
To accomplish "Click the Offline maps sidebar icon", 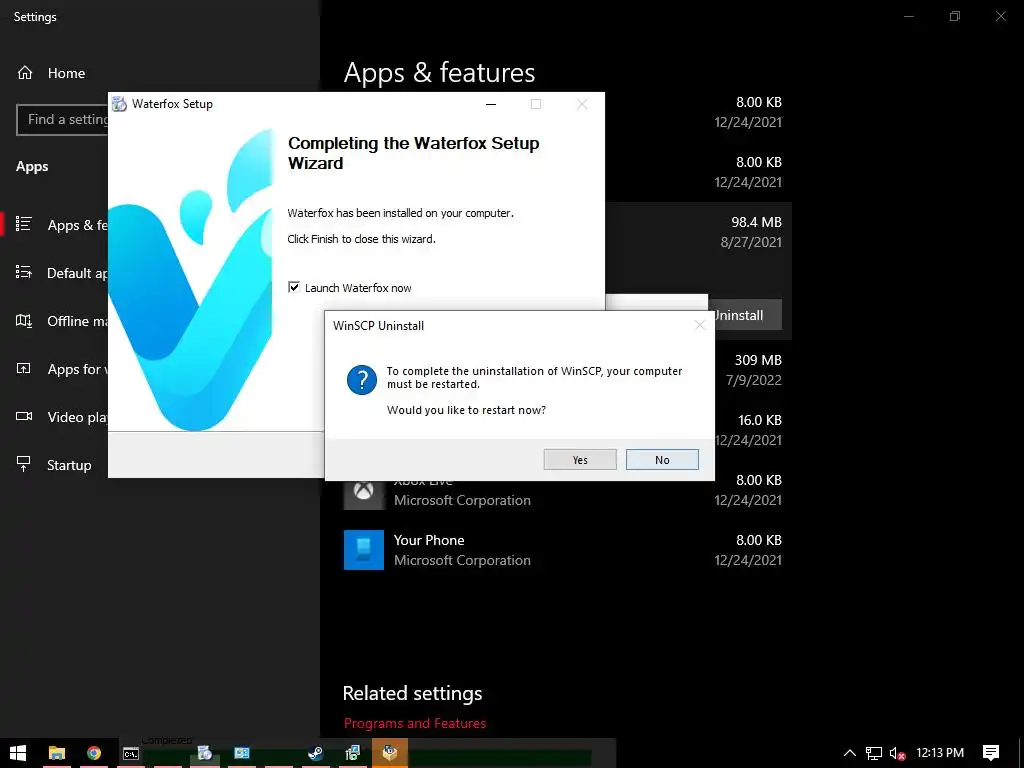I will coord(24,321).
